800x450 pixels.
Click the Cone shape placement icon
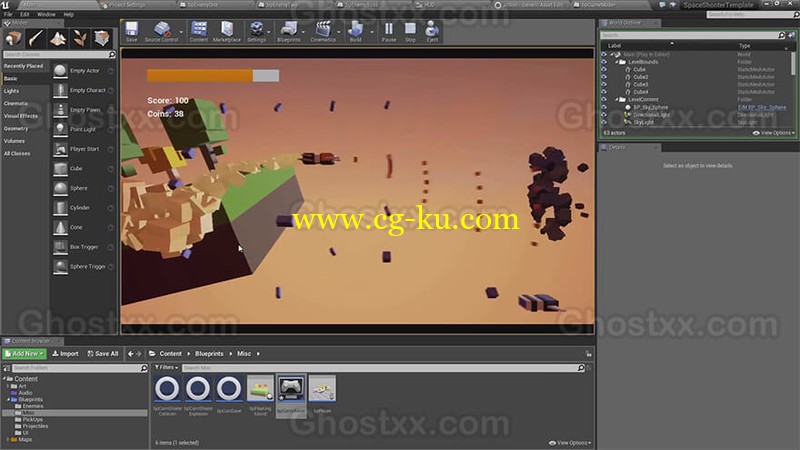pos(60,228)
